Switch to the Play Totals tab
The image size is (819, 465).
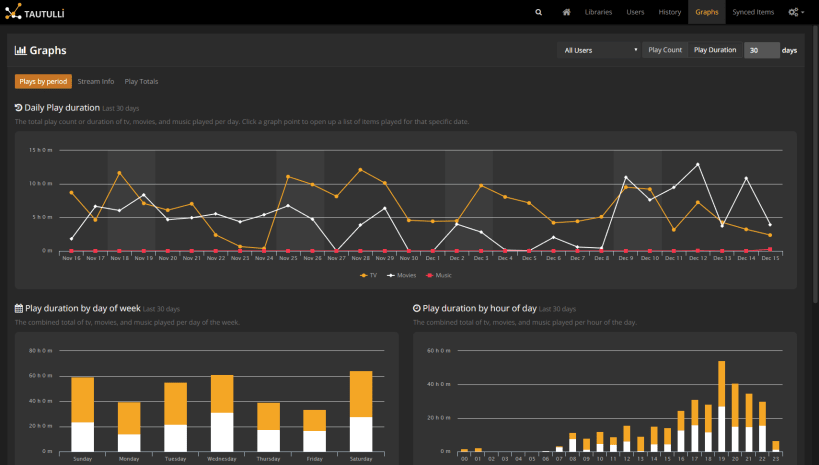click(x=141, y=82)
